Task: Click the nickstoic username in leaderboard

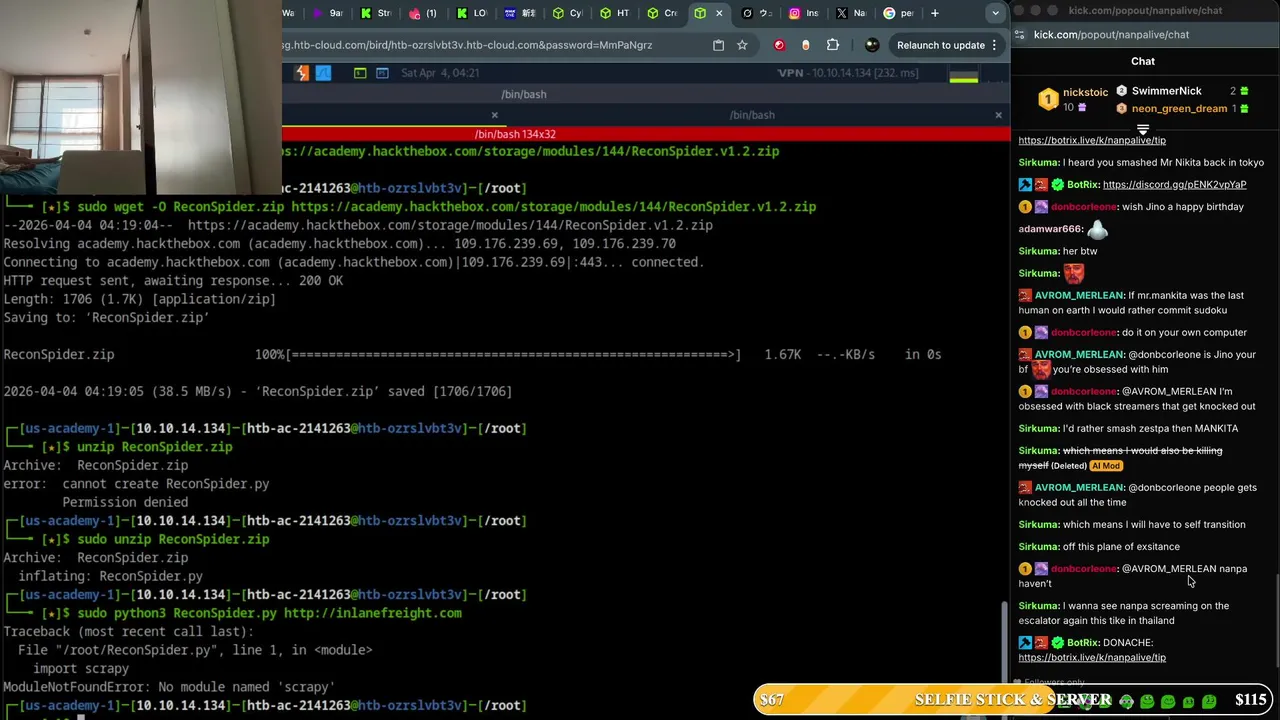Action: pos(1085,92)
